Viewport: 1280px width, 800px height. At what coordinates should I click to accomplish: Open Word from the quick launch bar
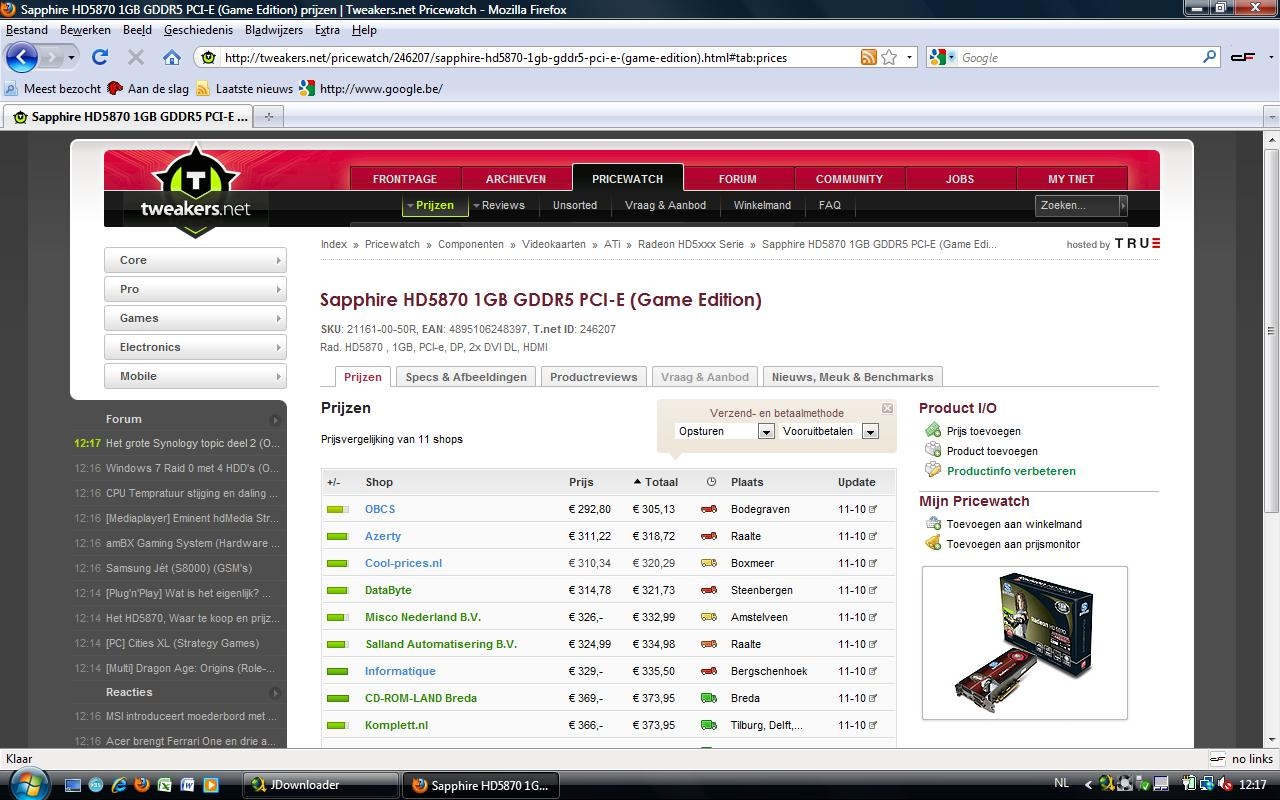188,785
